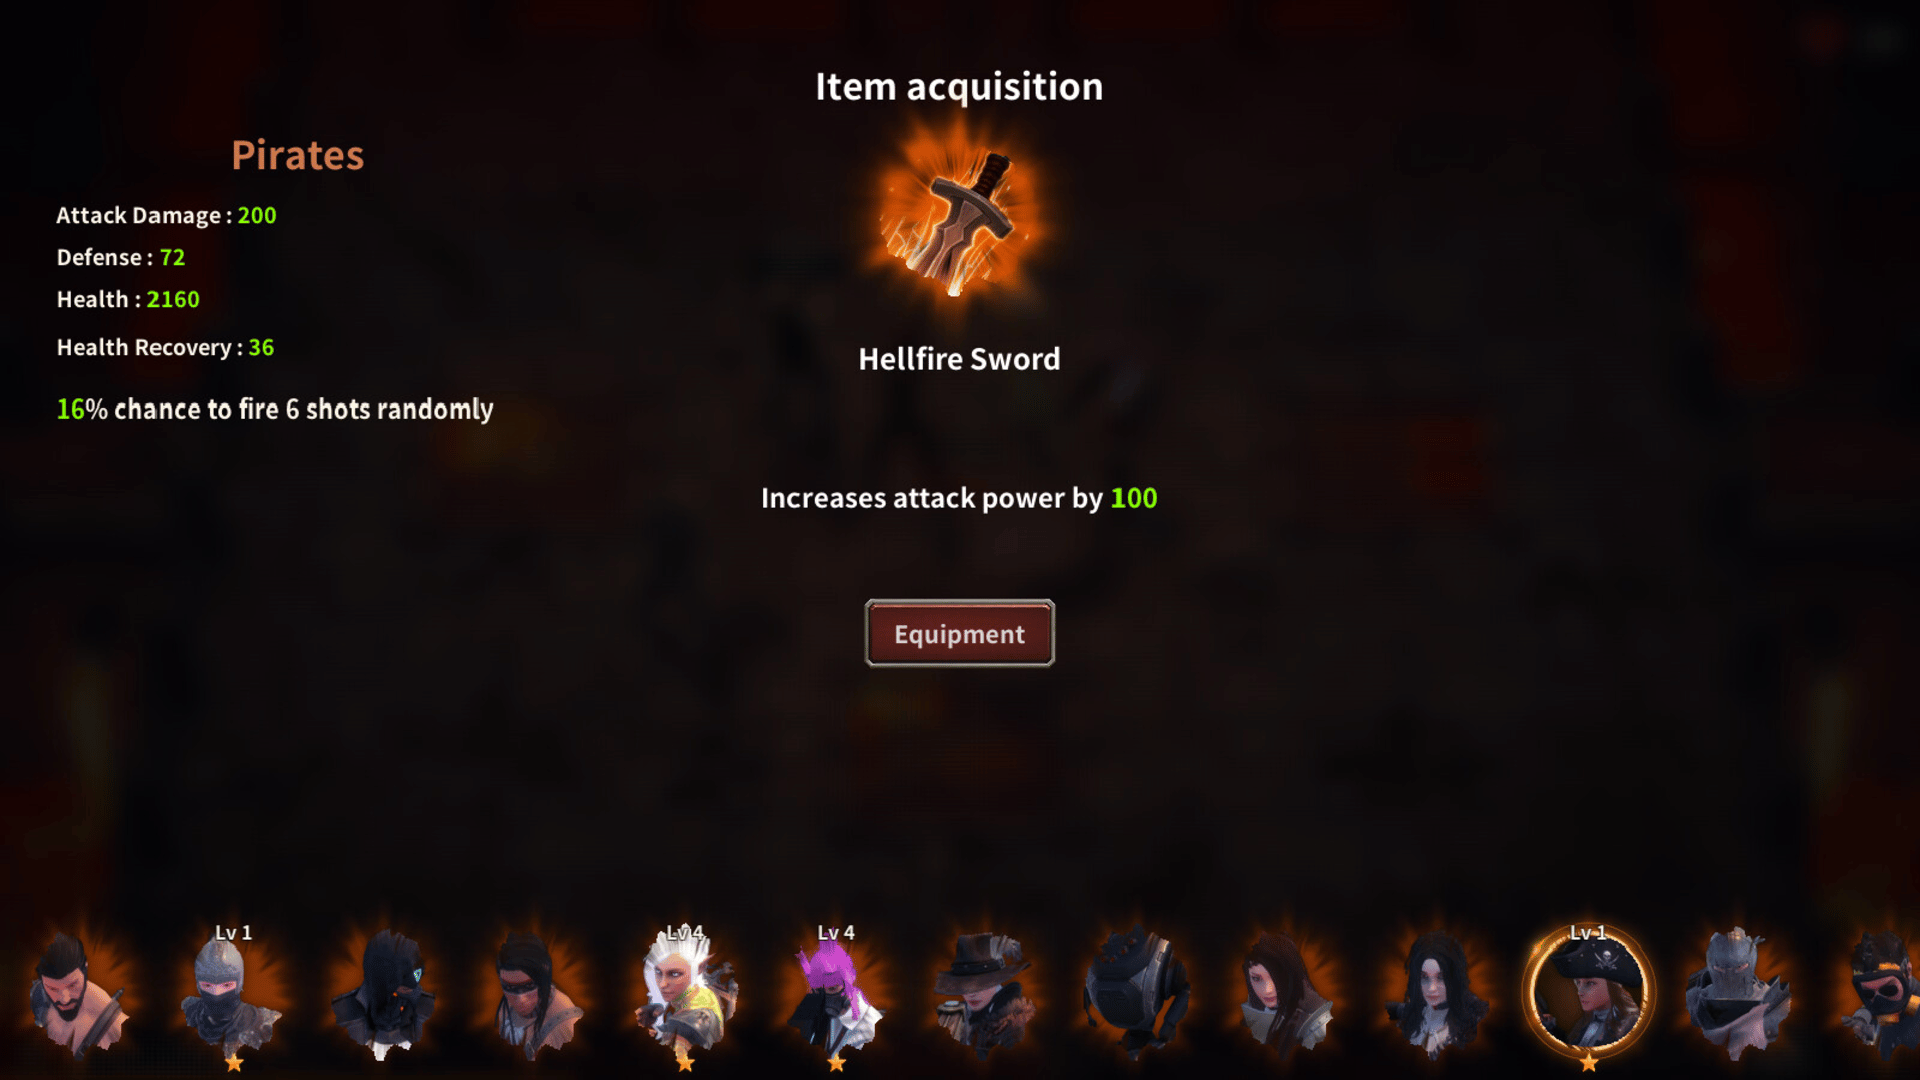Select the purple-haired Lv 4 hero portrait

click(x=836, y=995)
